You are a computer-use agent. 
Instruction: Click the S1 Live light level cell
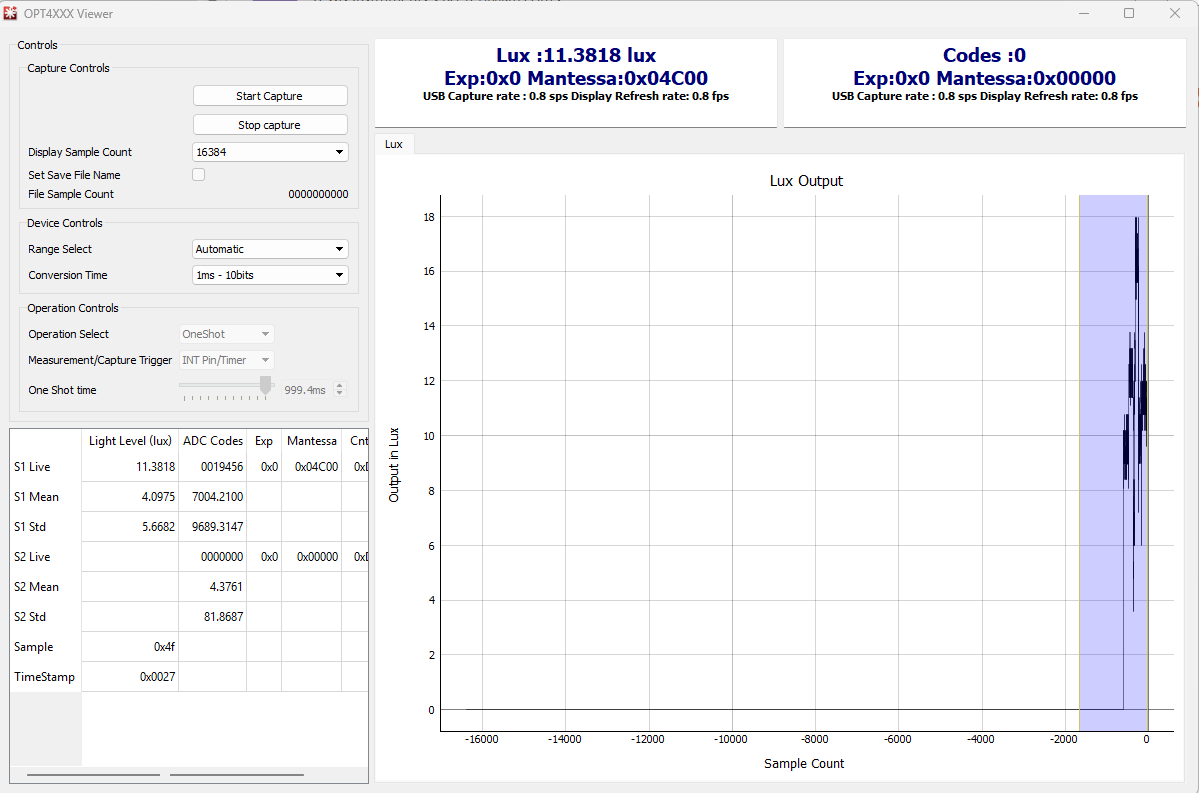tap(130, 466)
